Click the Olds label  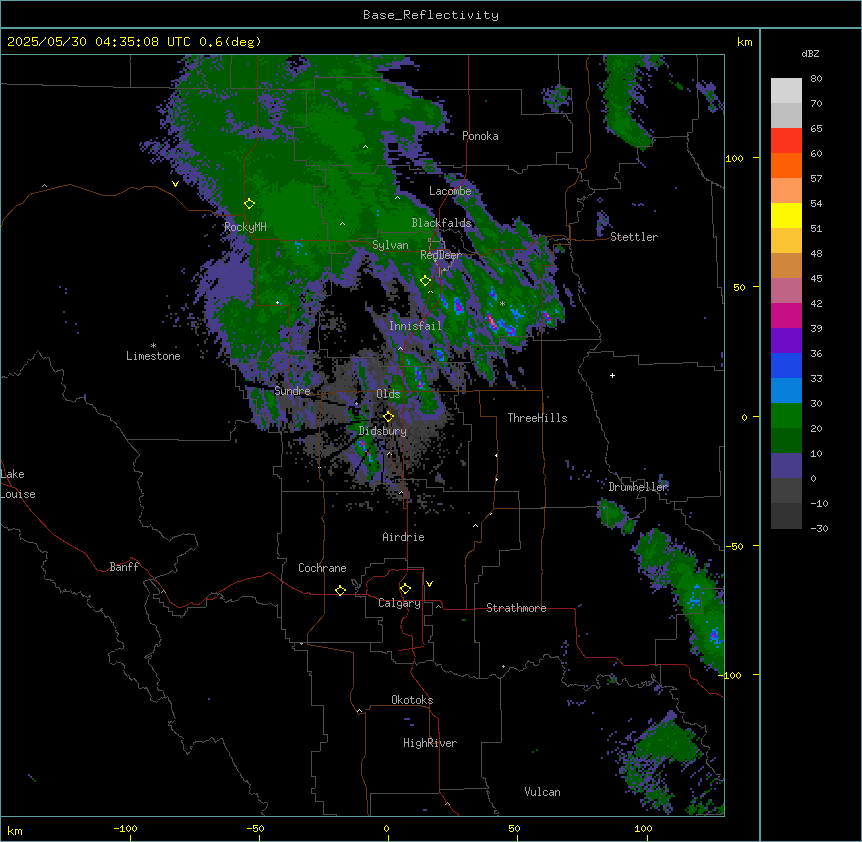(388, 394)
